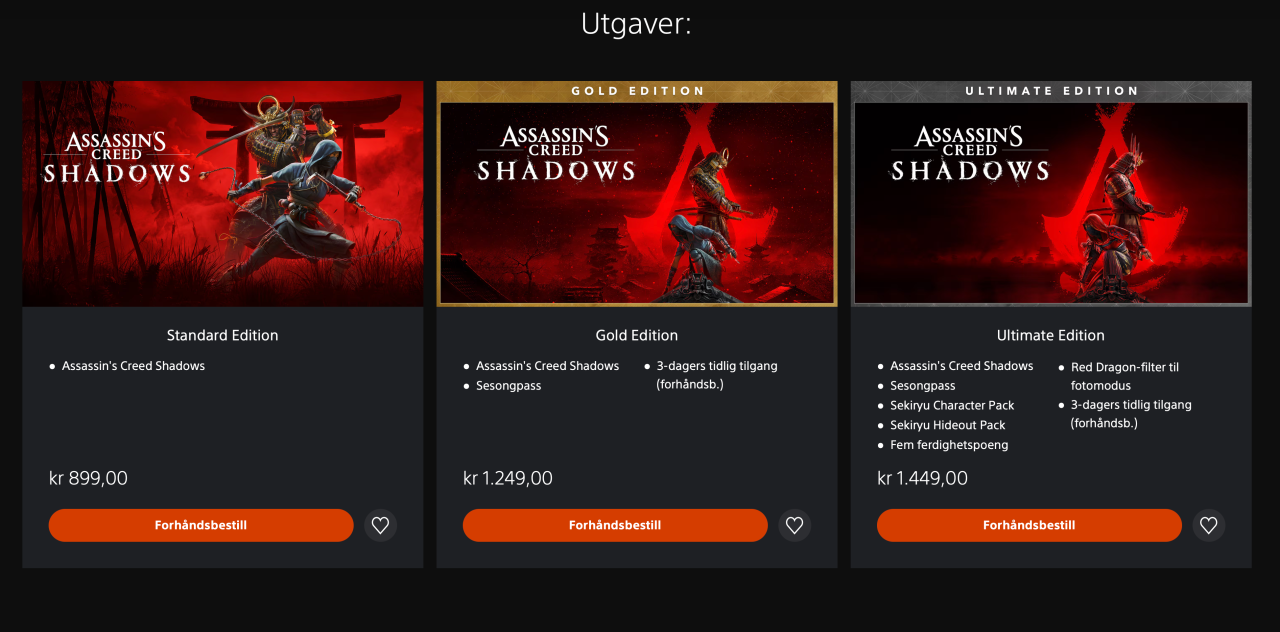The height and width of the screenshot is (632, 1280).
Task: Click Fem ferdighetspoeng list item
Action: click(x=949, y=445)
